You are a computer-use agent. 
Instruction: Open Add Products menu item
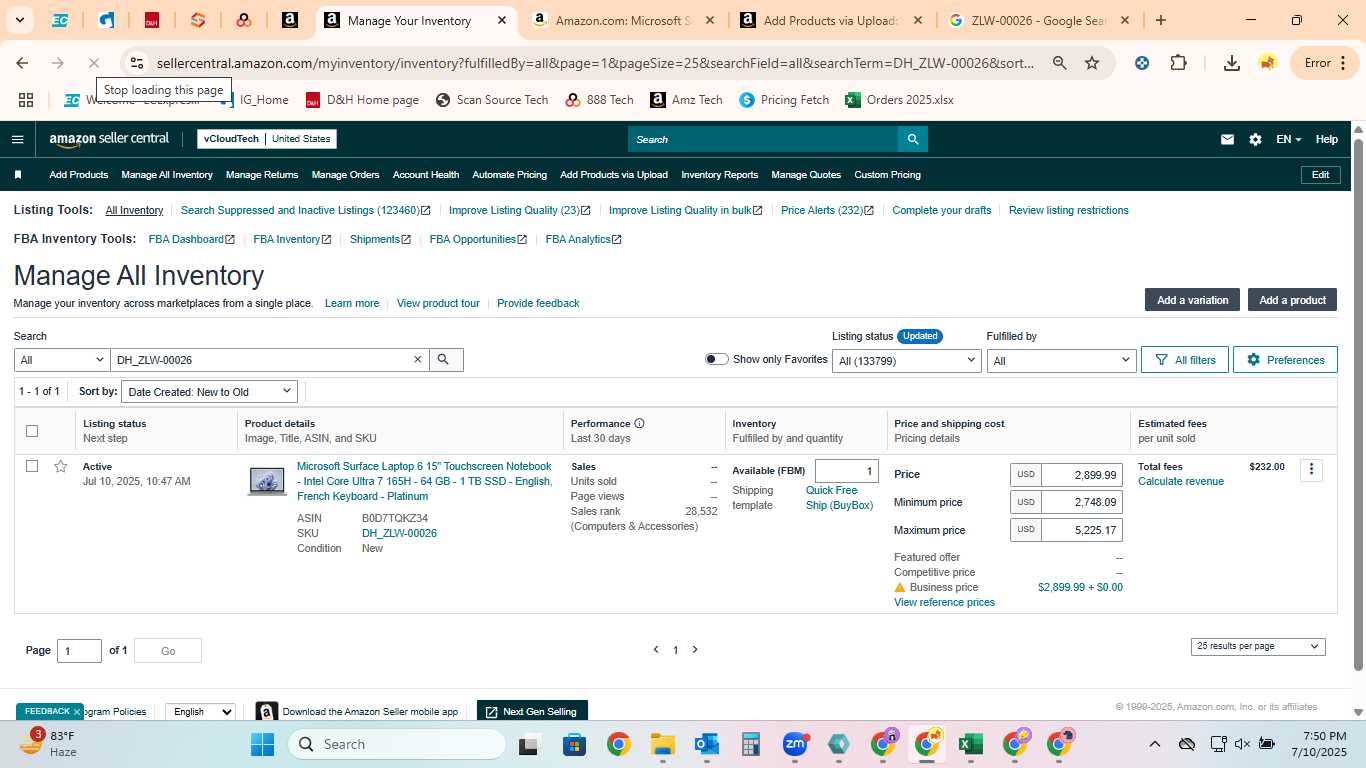click(79, 175)
